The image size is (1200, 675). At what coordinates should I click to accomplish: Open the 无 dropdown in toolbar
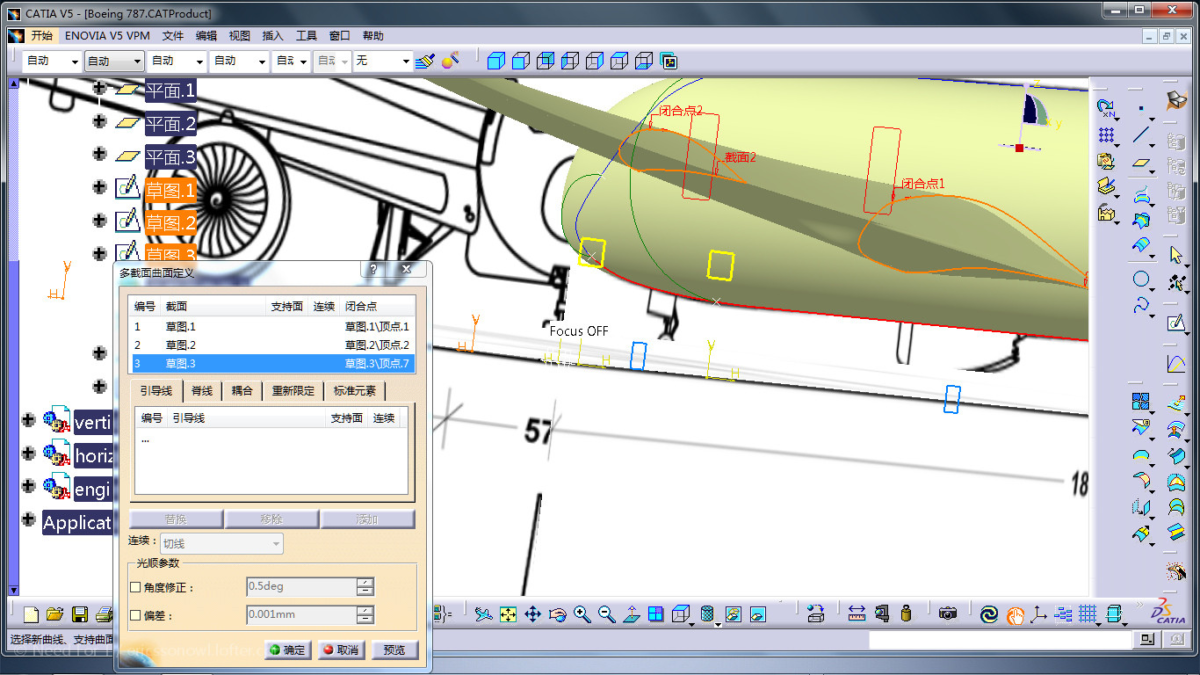click(x=383, y=61)
